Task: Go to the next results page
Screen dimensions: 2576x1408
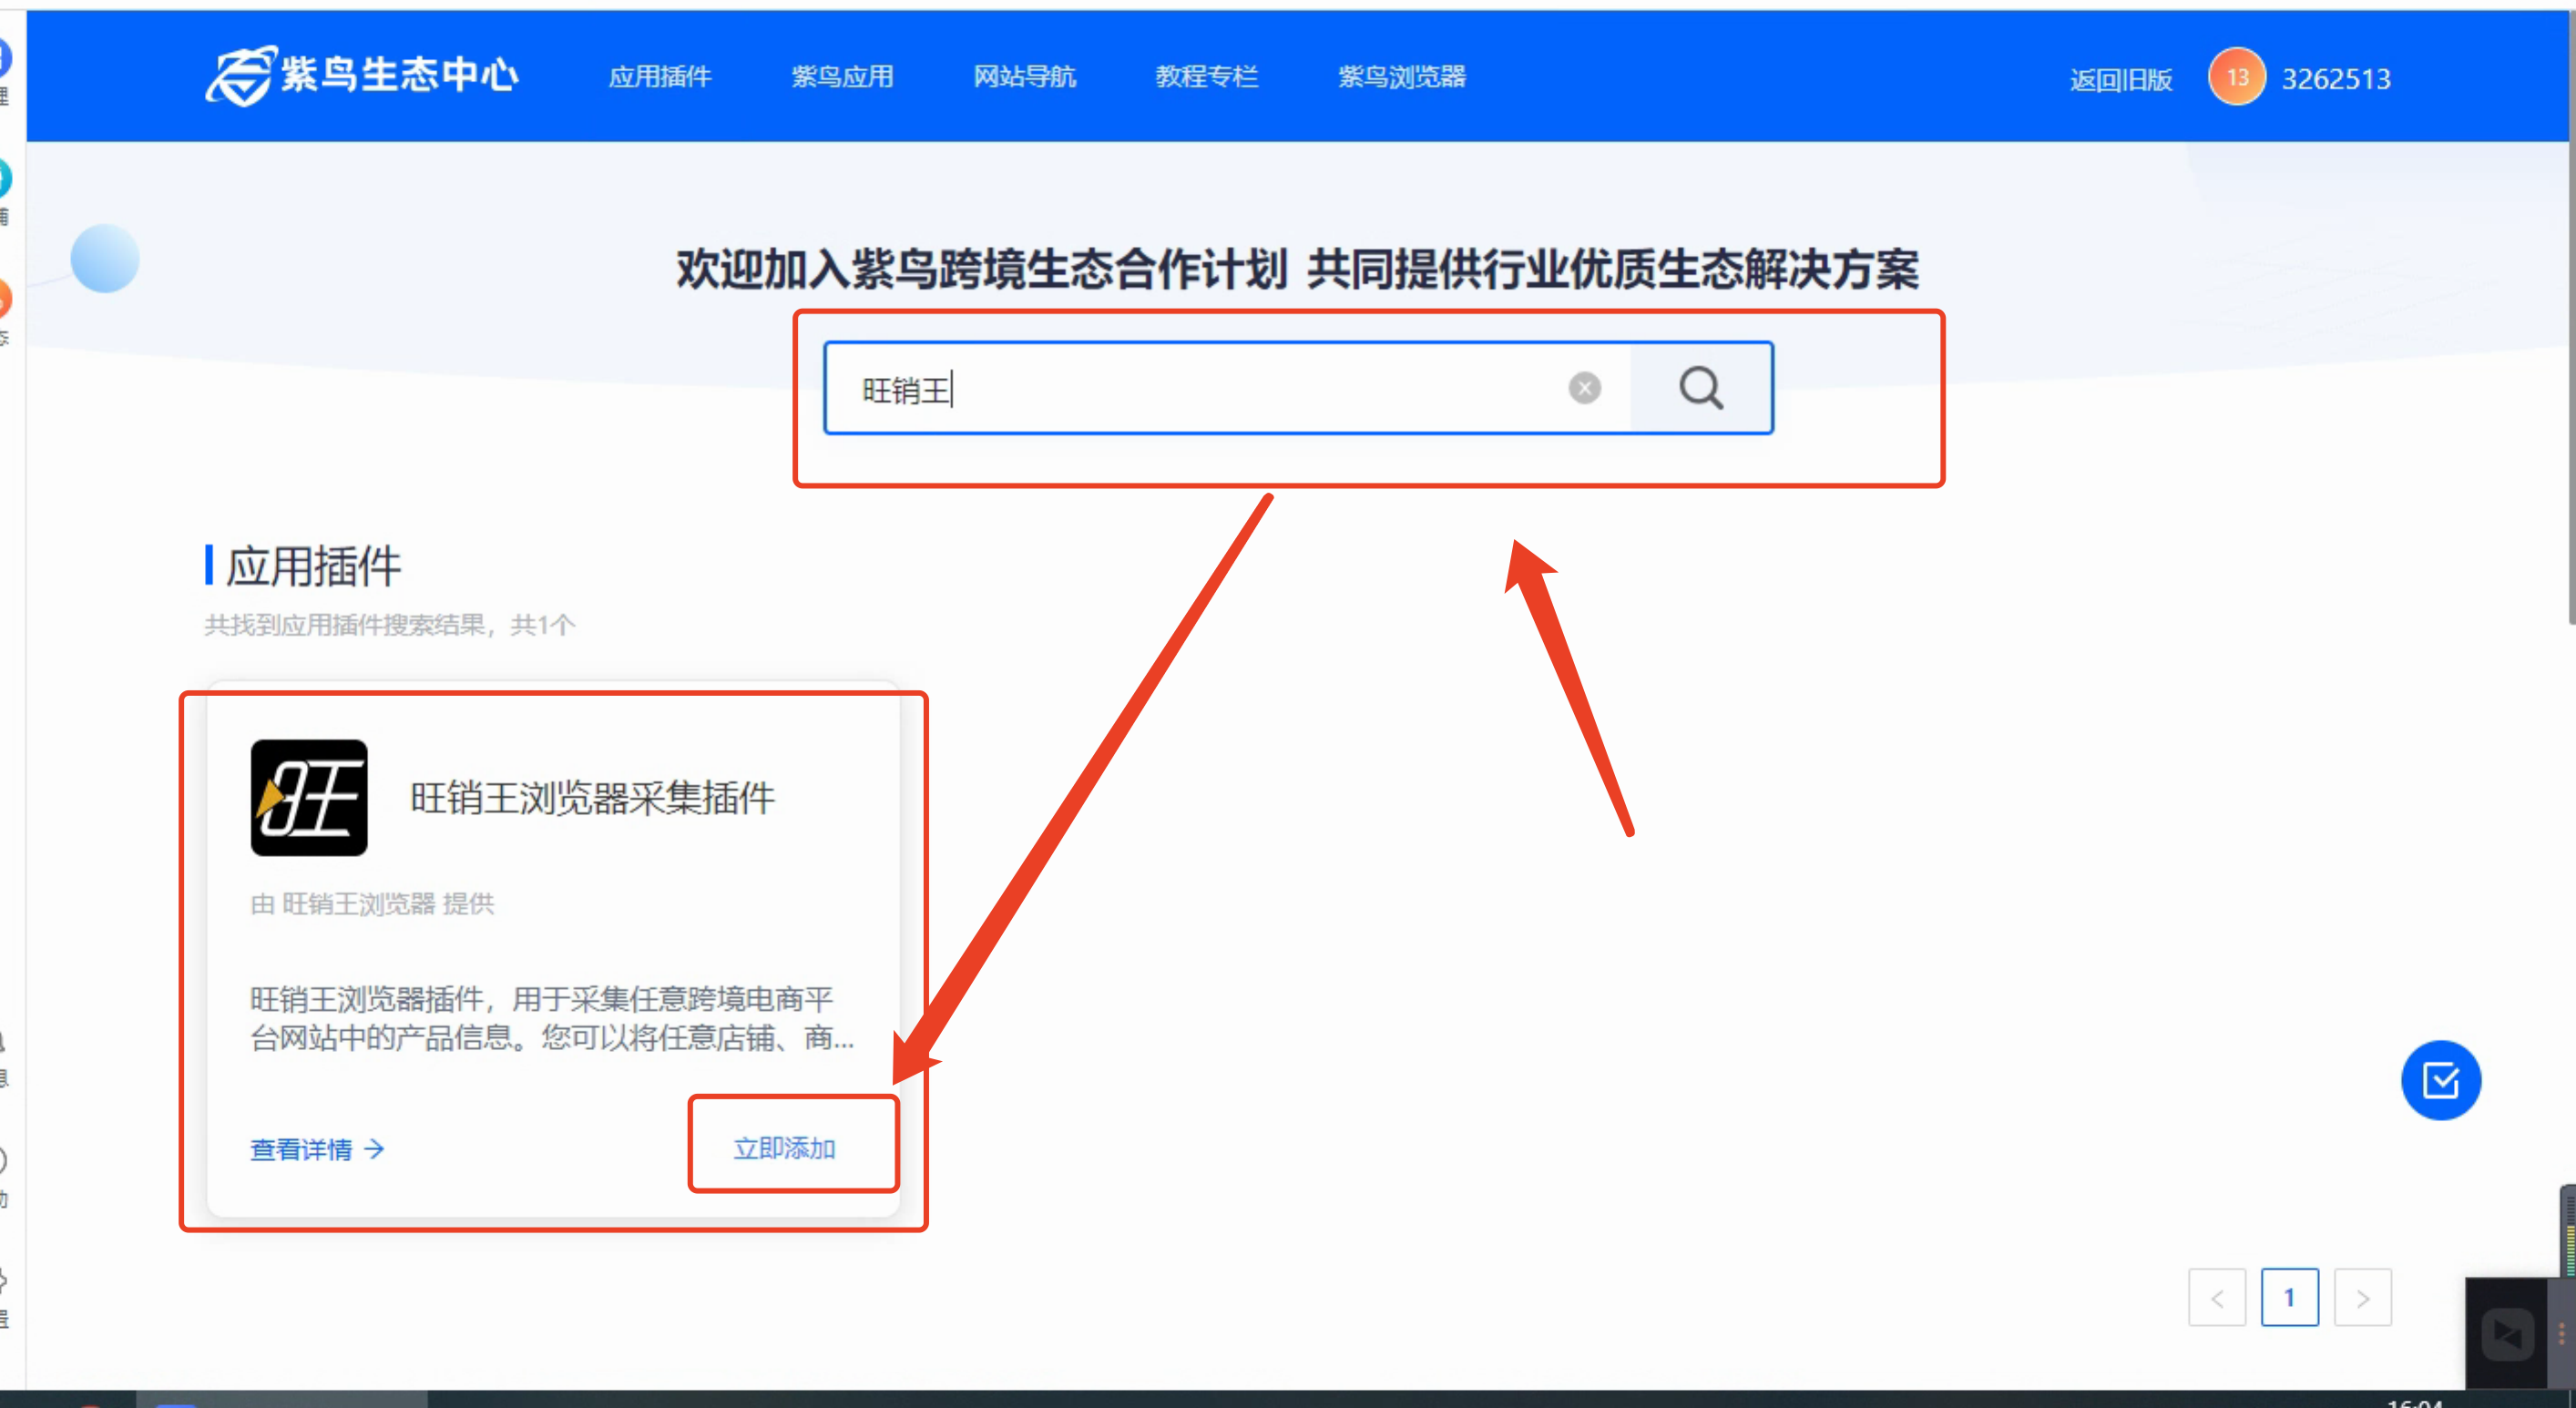Action: [x=2363, y=1298]
